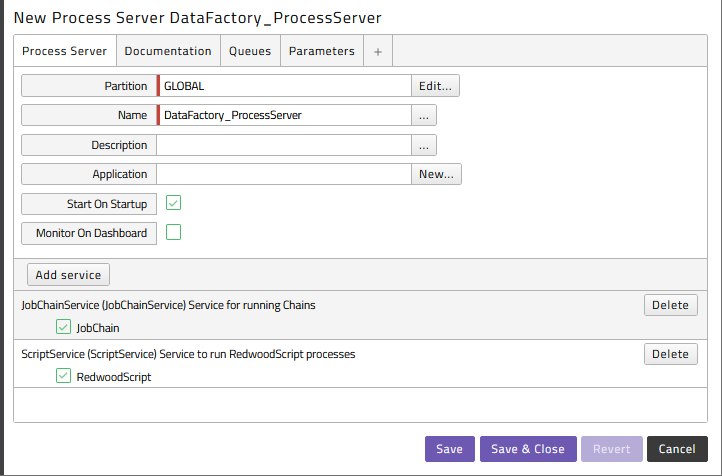Click Save & Close
The width and height of the screenshot is (722, 476).
(528, 449)
